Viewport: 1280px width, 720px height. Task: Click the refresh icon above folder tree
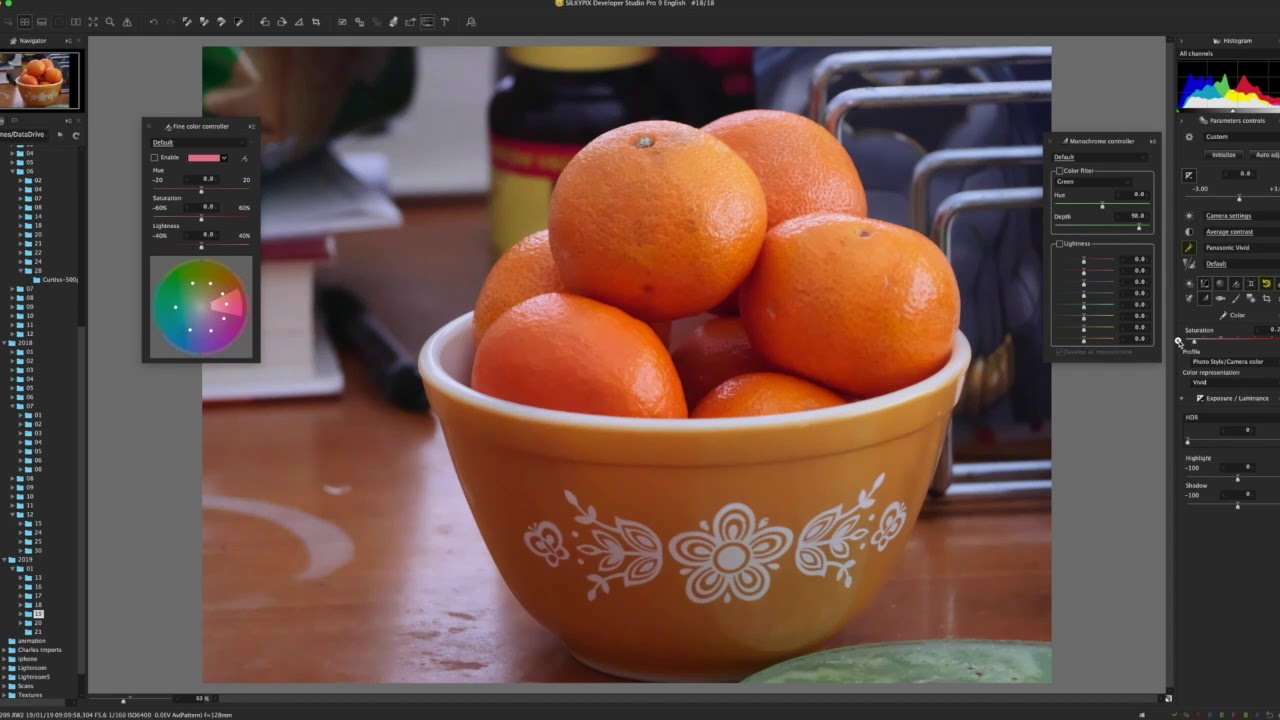pyautogui.click(x=76, y=134)
